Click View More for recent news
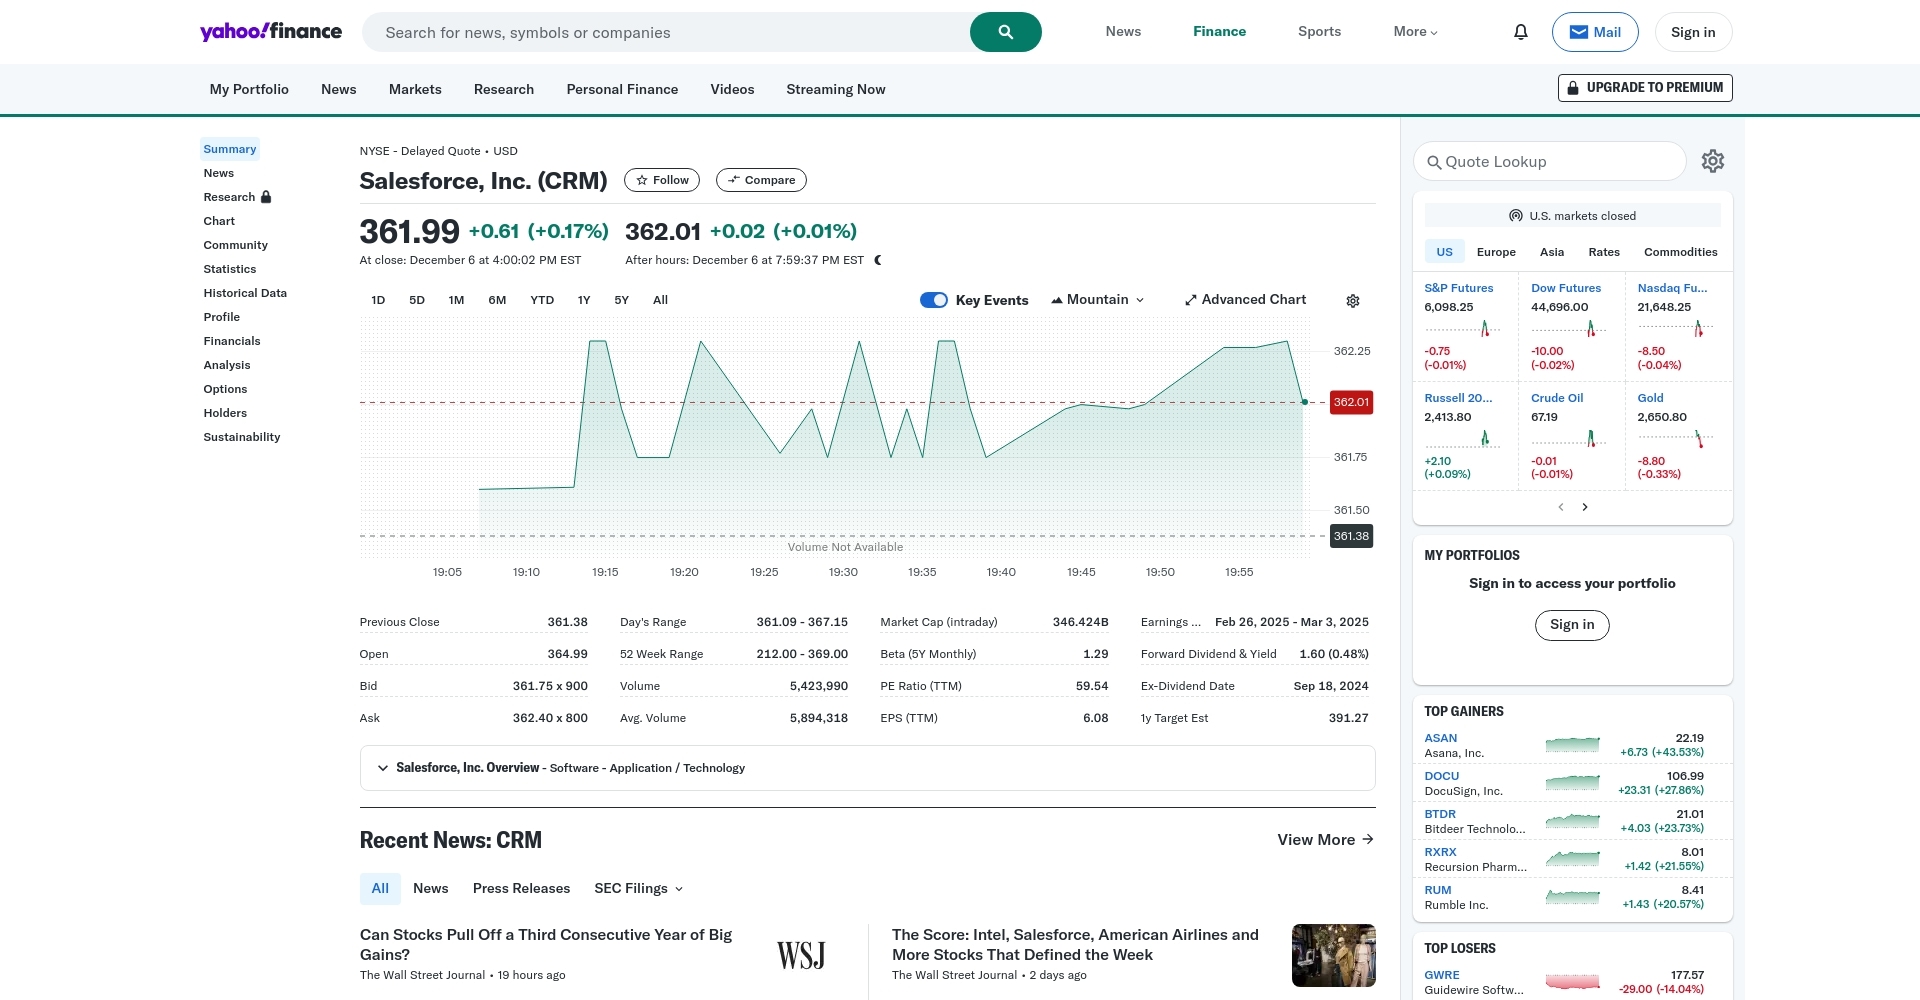Viewport: 1920px width, 1000px height. (x=1324, y=840)
